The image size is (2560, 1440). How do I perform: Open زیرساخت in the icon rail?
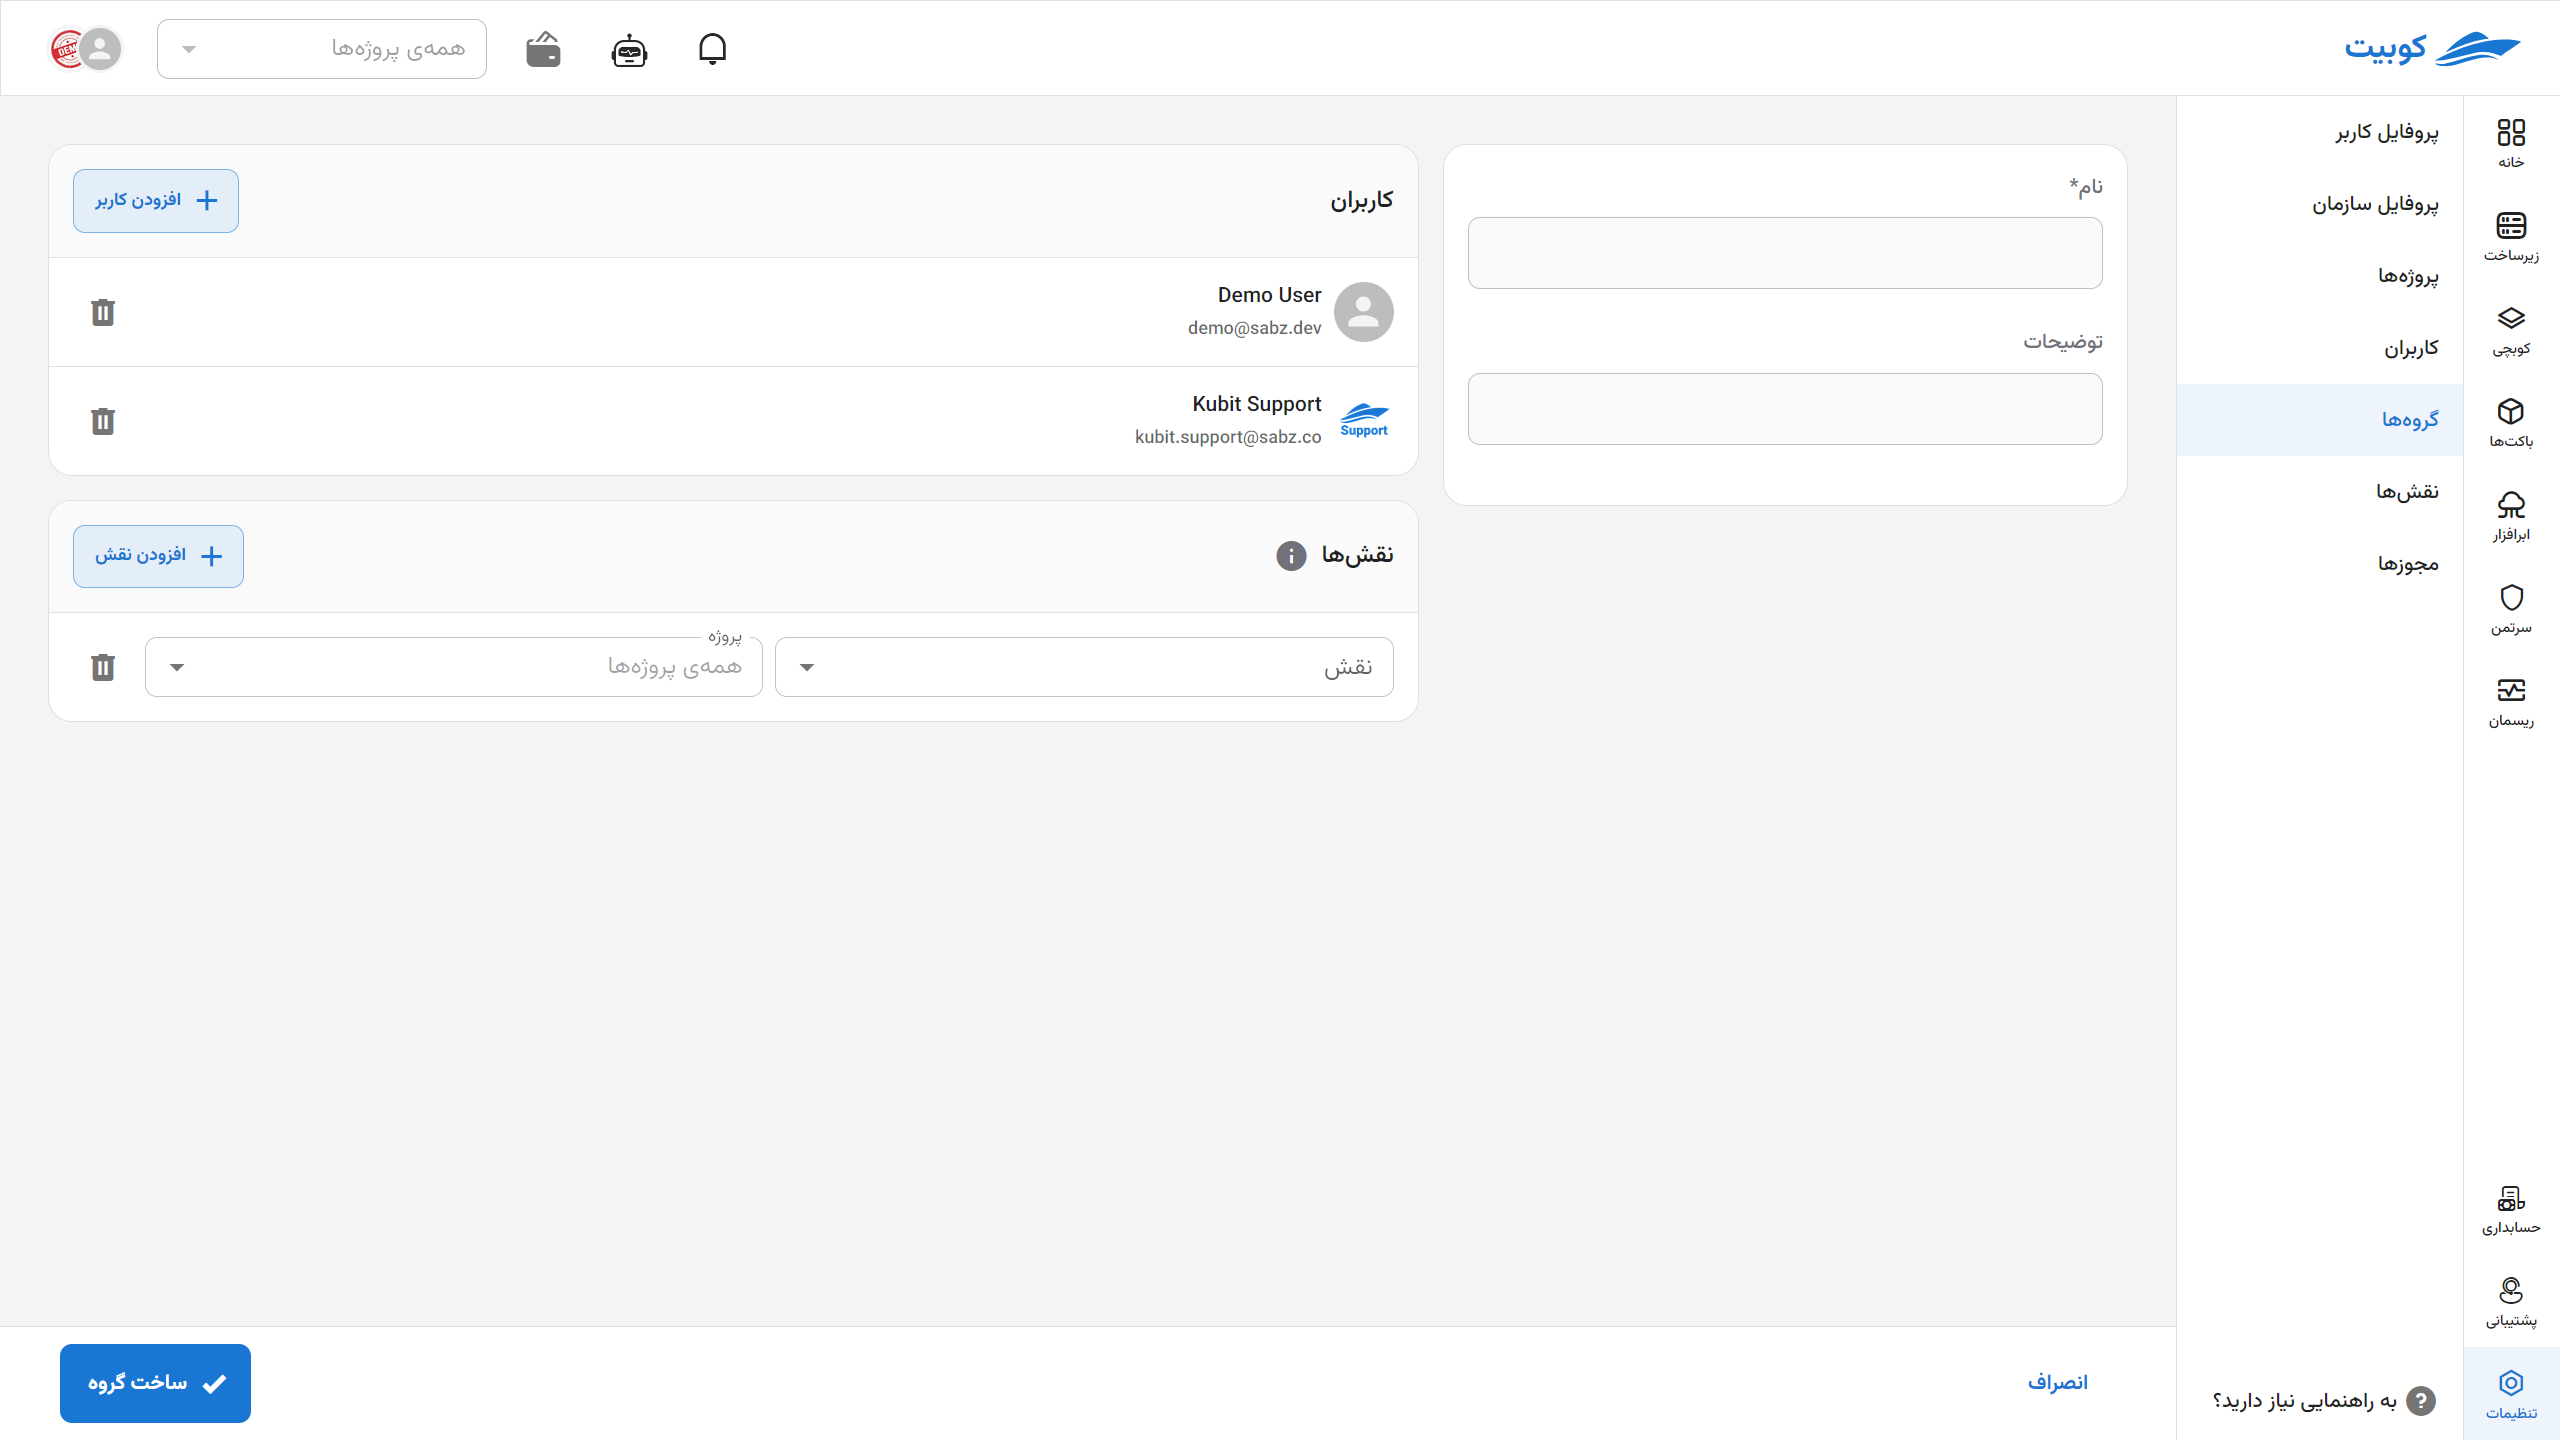pyautogui.click(x=2511, y=237)
